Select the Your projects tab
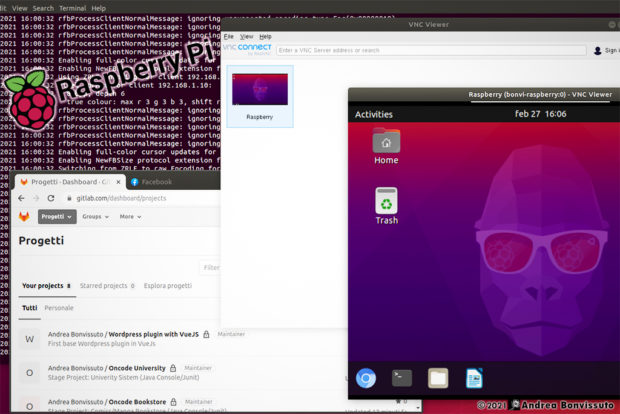620x414 pixels. pos(46,285)
